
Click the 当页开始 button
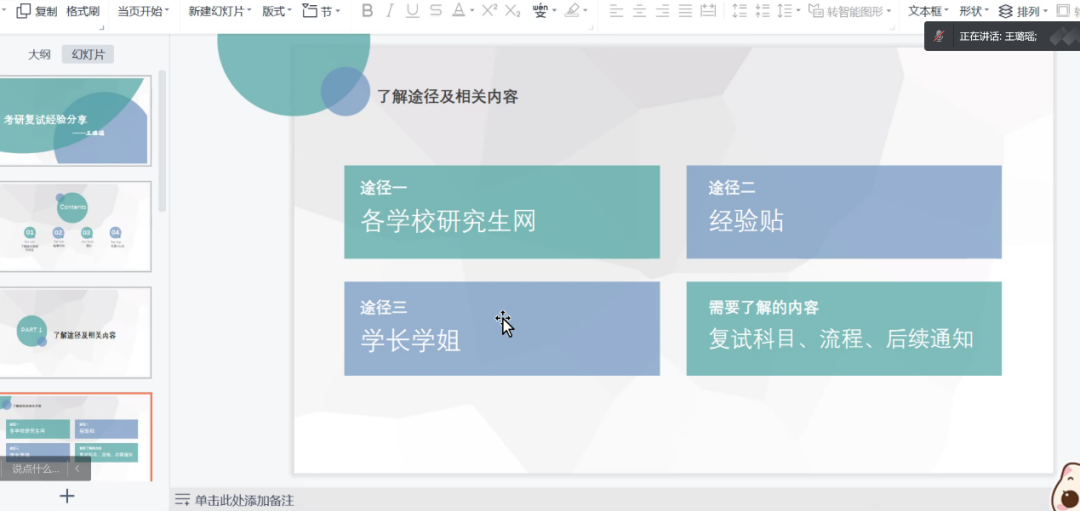tap(142, 11)
